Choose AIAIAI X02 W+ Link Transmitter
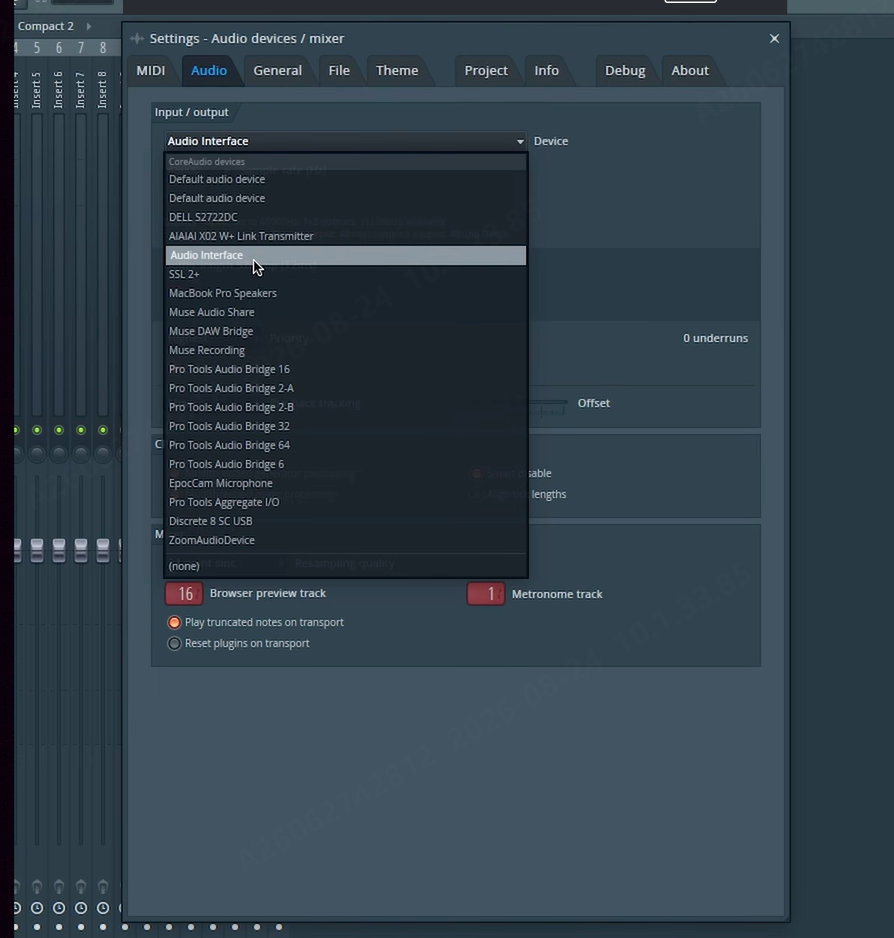894x938 pixels. (x=346, y=236)
